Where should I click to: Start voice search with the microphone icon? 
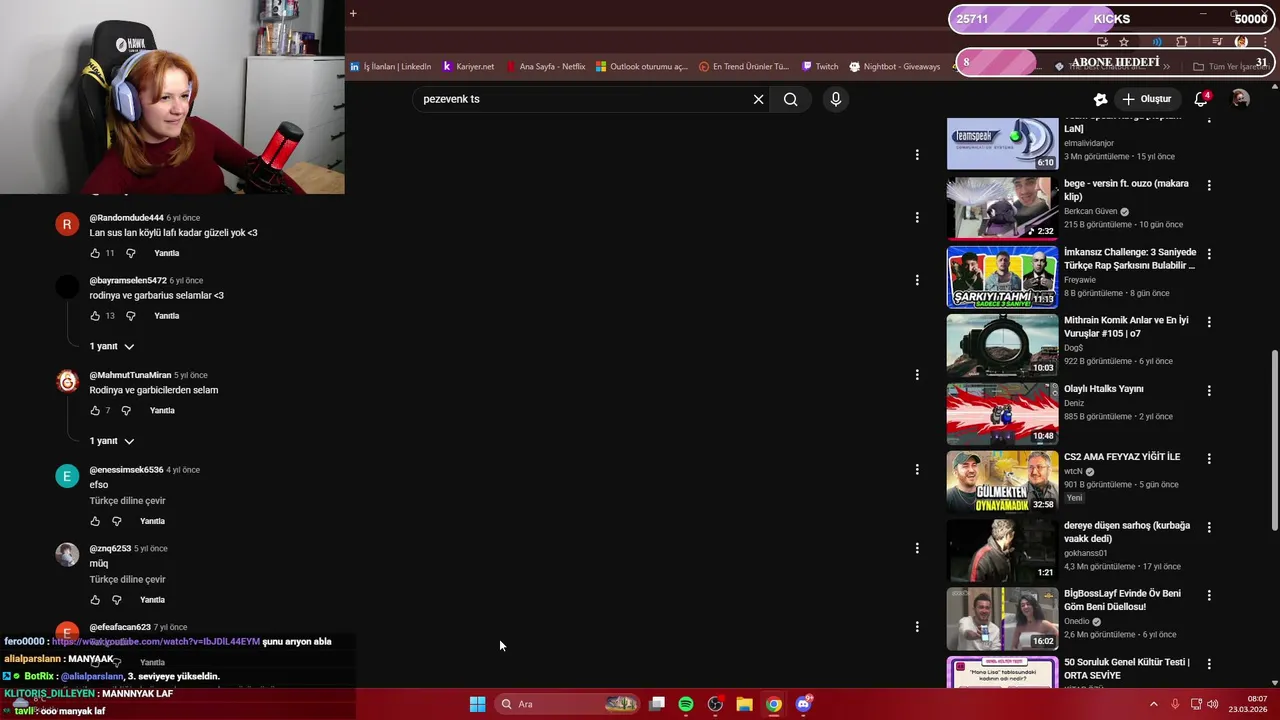(x=836, y=99)
